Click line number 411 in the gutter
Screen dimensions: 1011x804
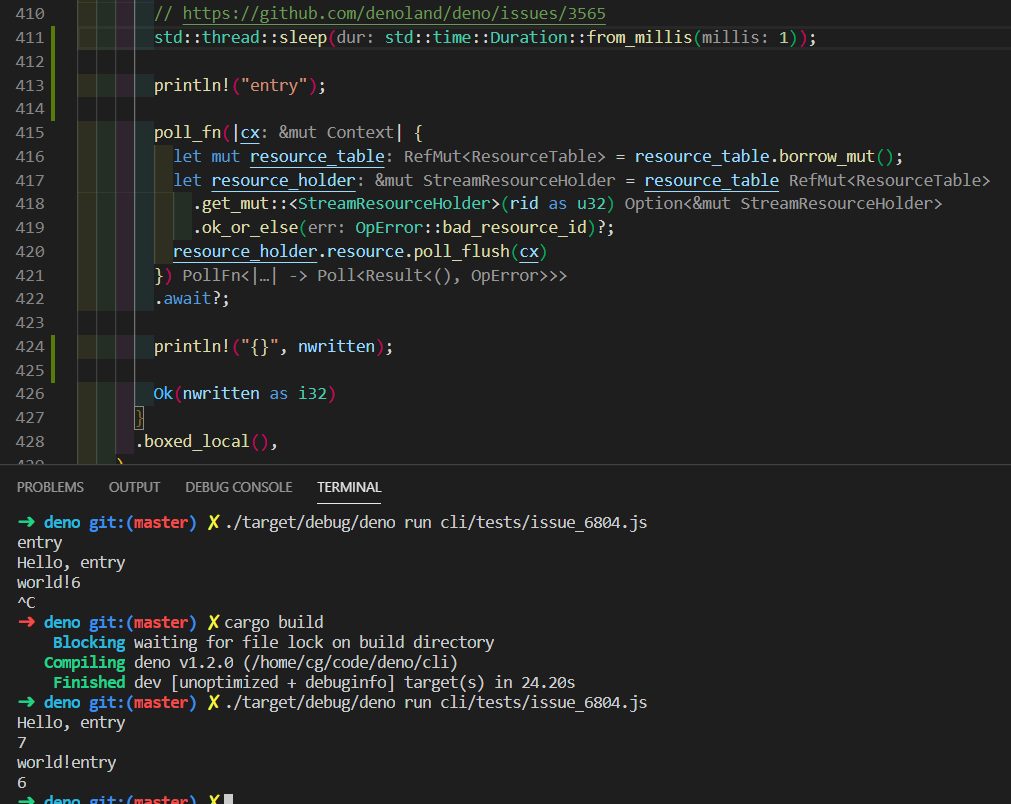(x=30, y=37)
